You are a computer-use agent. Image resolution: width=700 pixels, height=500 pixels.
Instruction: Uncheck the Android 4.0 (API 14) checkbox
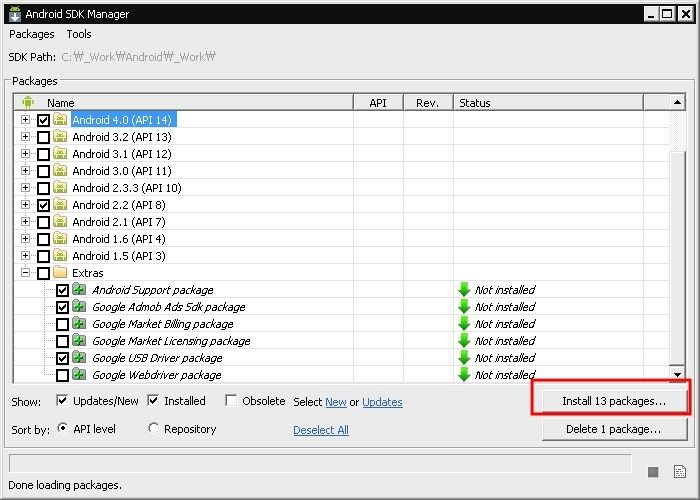(43, 120)
